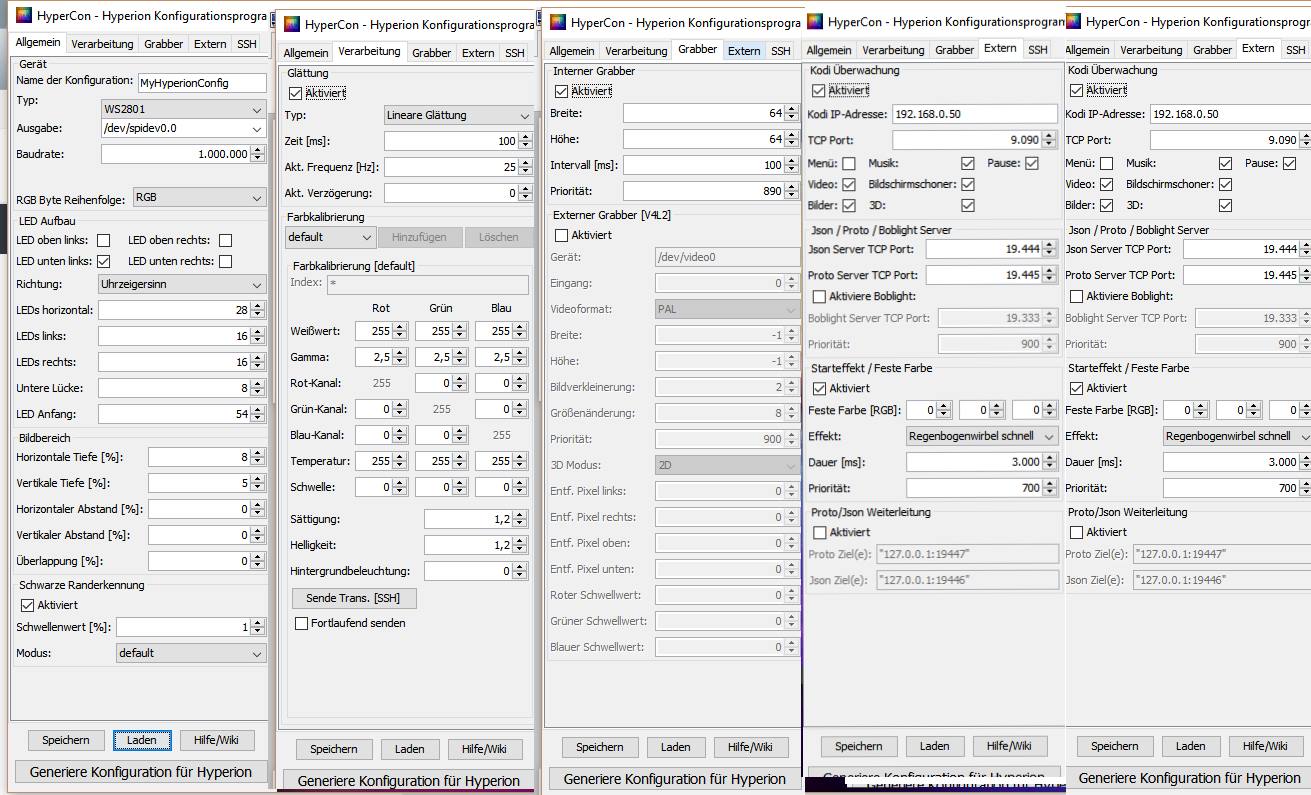Decrease Baudrate using the down arrow

pyautogui.click(x=258, y=158)
